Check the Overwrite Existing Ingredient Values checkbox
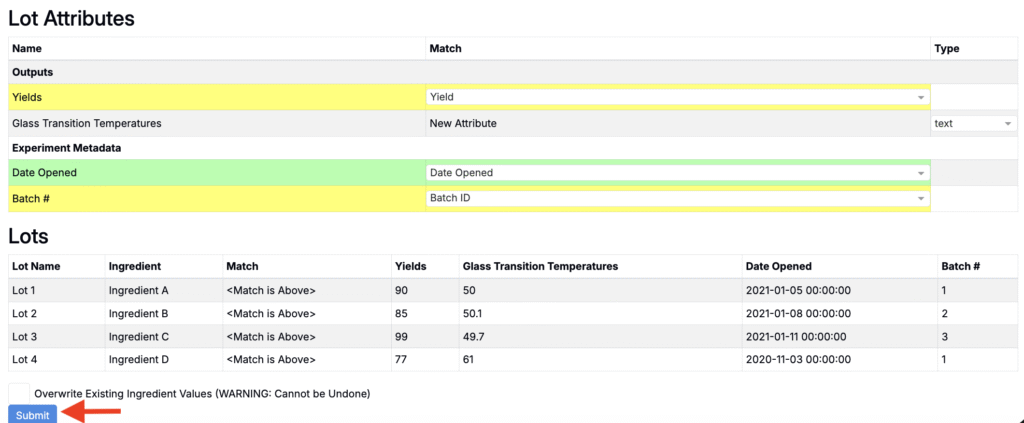Viewport: 1024px width, 423px height. 19,393
